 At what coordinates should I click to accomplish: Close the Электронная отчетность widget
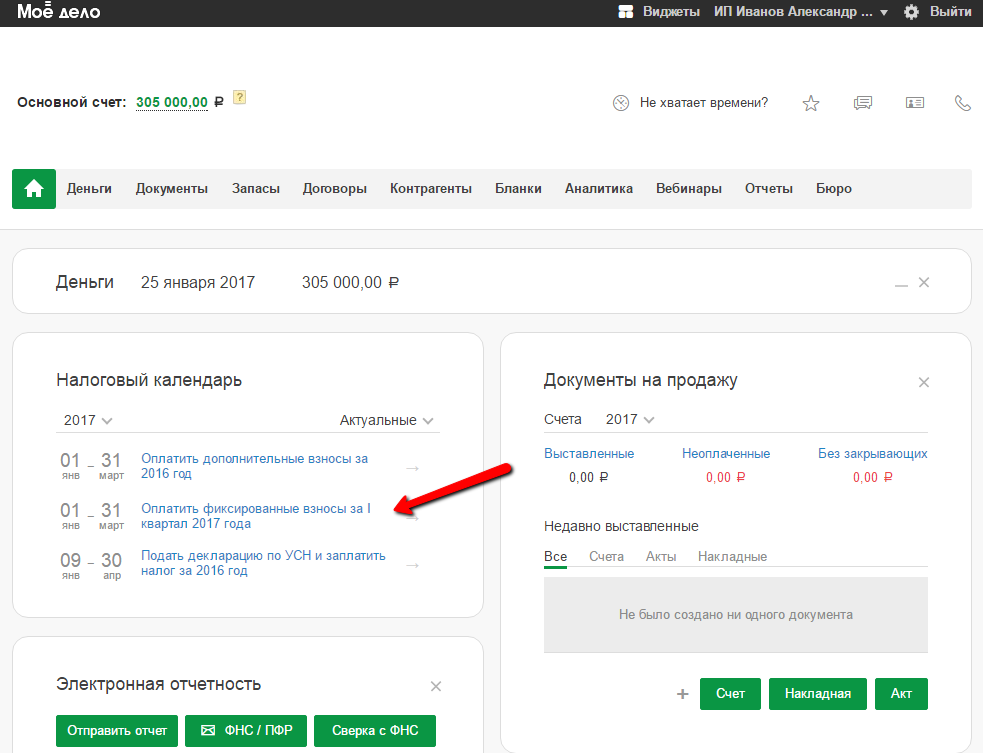pyautogui.click(x=436, y=687)
